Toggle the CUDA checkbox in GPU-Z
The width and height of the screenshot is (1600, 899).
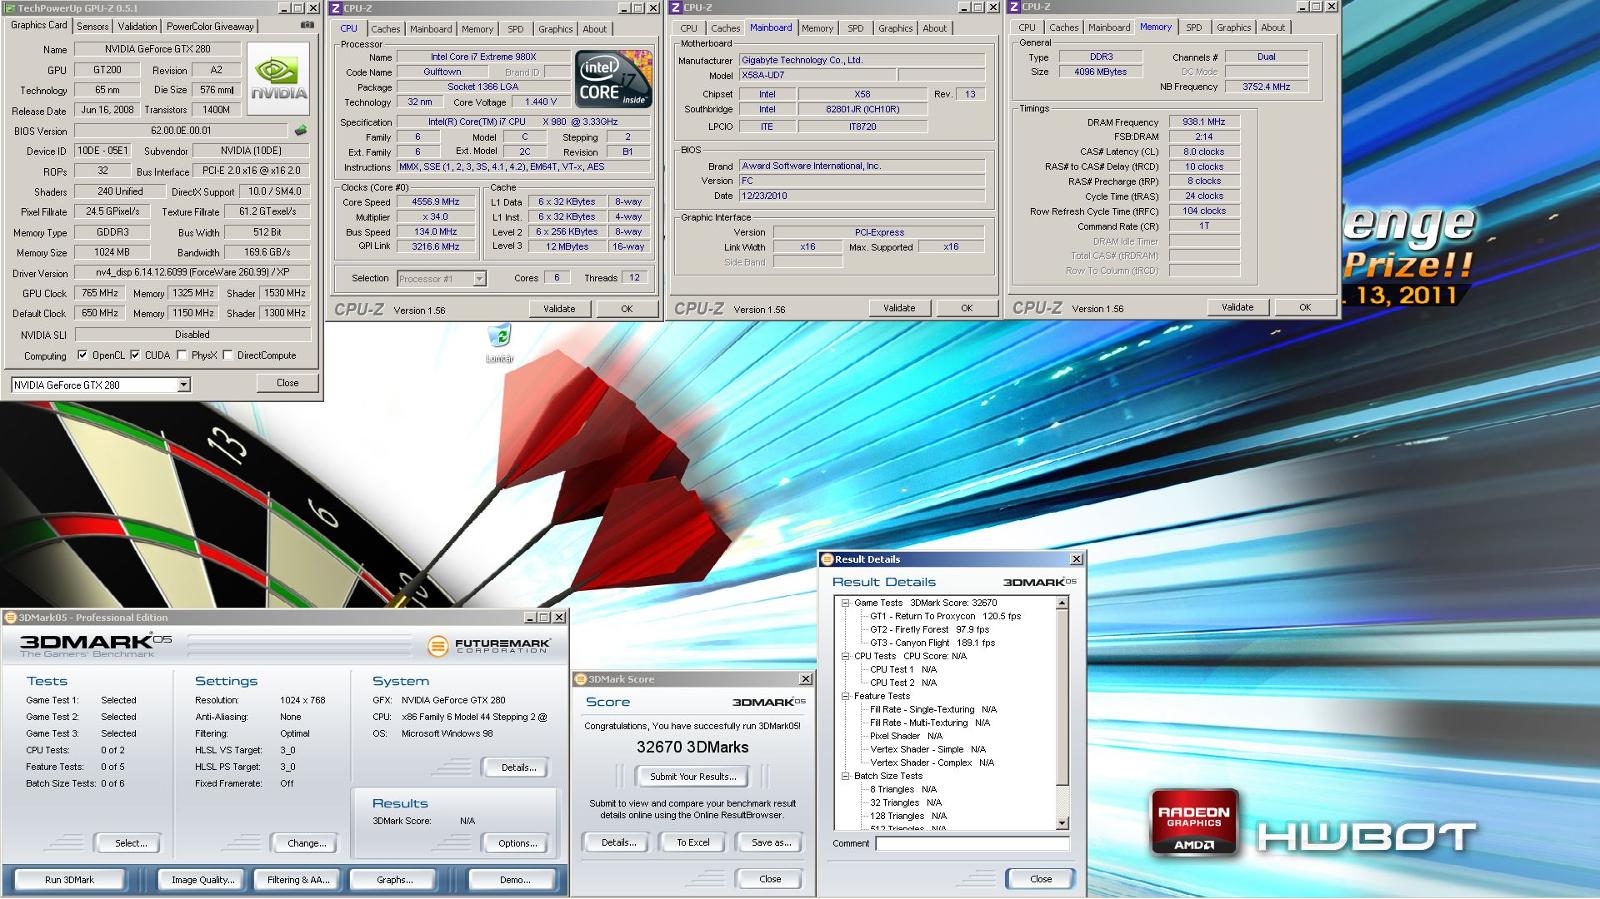click(135, 355)
